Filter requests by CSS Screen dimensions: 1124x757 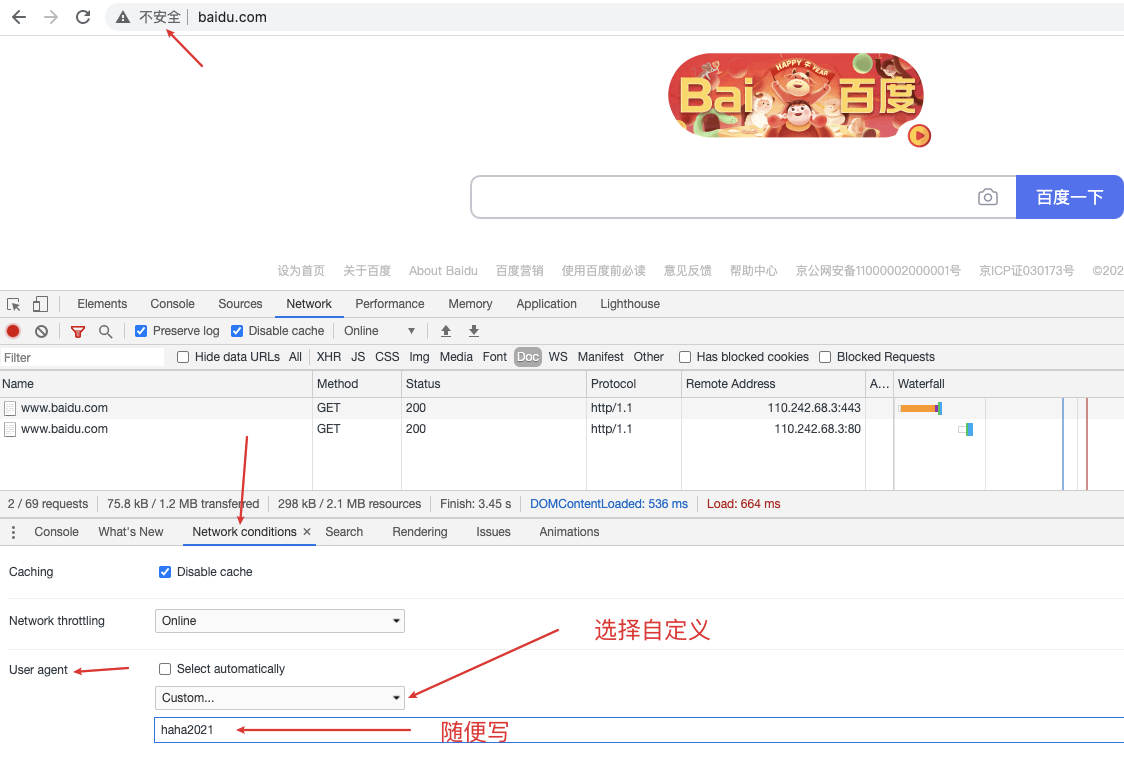click(387, 357)
